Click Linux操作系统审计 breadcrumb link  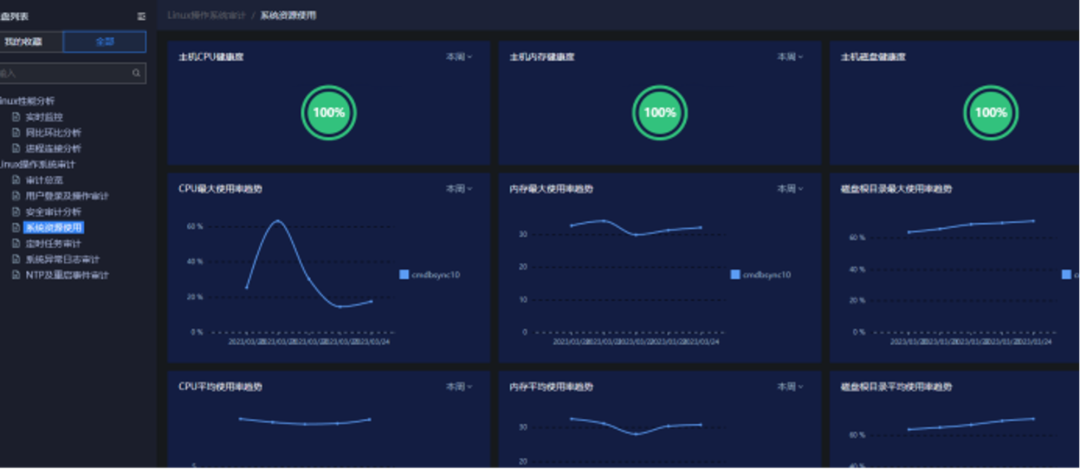click(206, 15)
